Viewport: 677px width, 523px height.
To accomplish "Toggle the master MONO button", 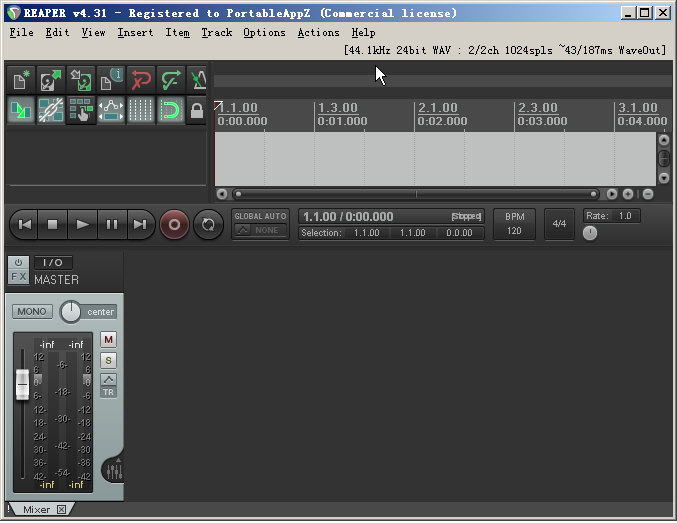I will 32,312.
